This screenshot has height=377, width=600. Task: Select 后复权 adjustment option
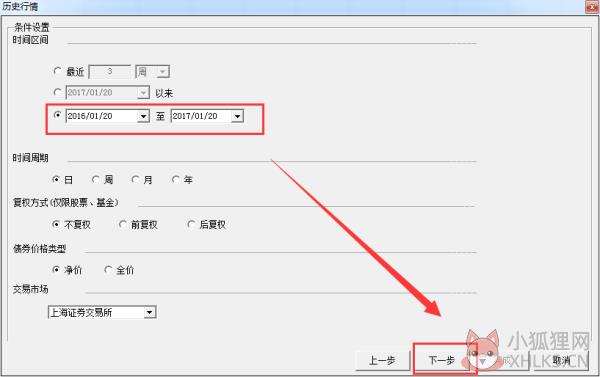[x=191, y=224]
